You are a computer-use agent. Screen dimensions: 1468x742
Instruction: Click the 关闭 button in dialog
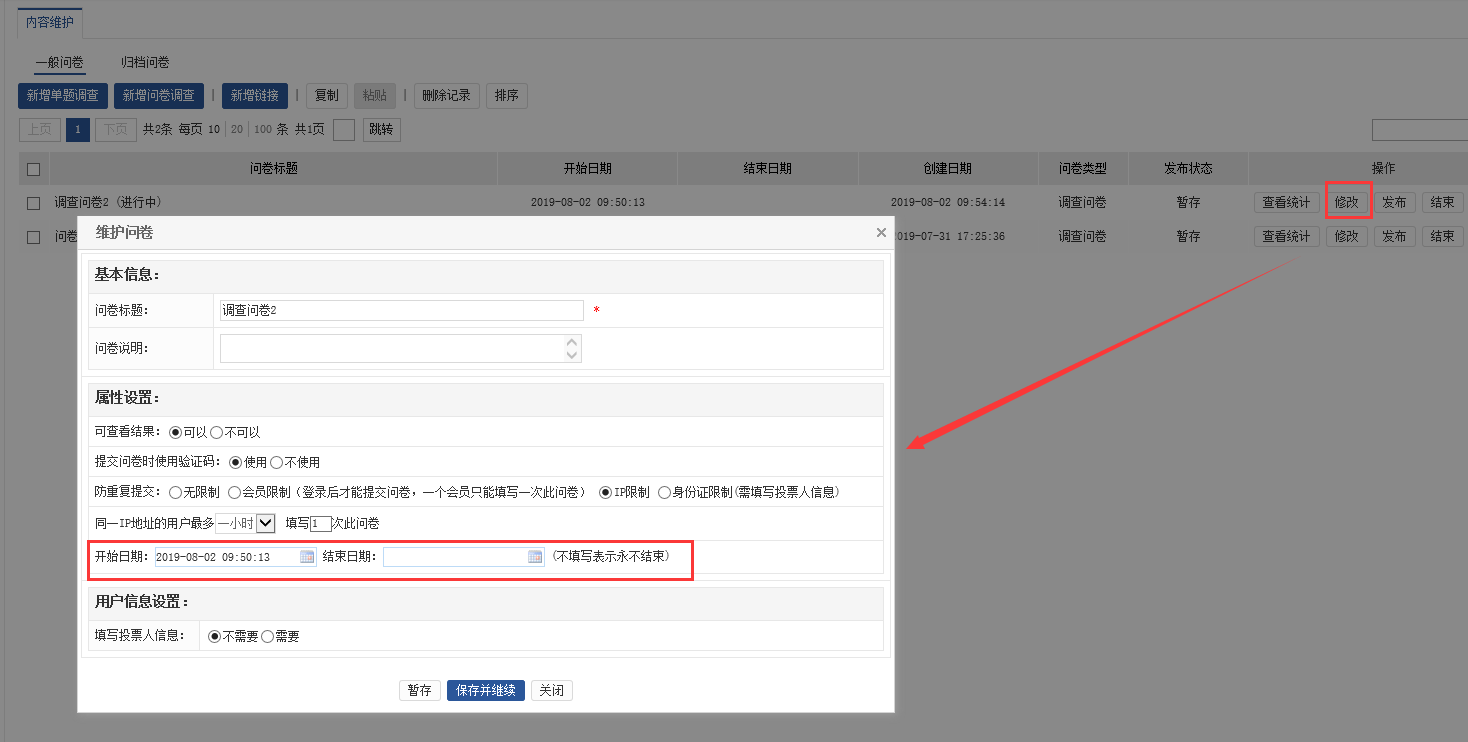pyautogui.click(x=551, y=691)
